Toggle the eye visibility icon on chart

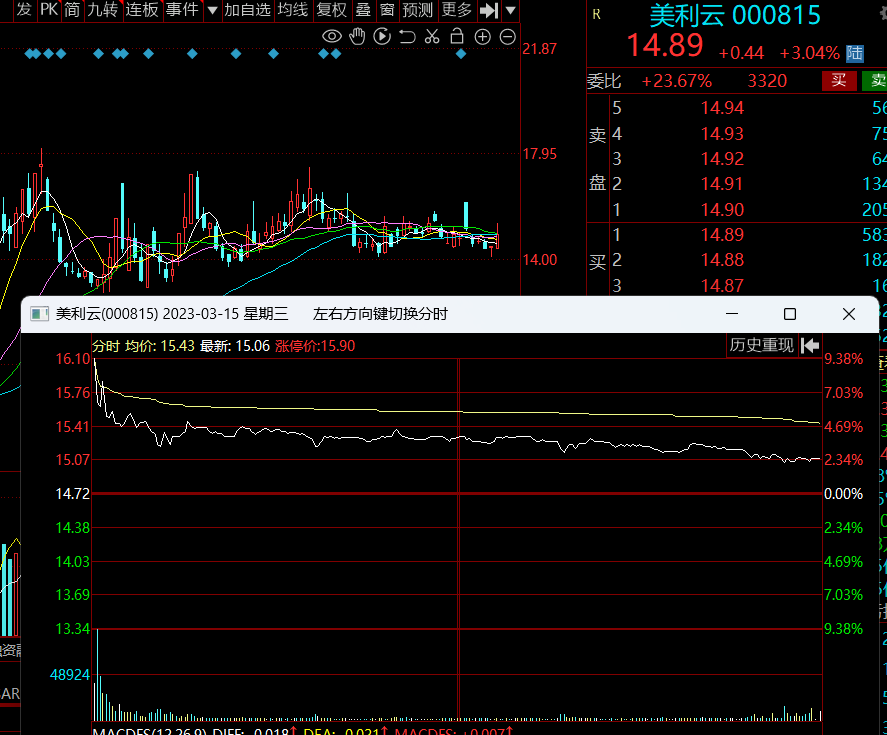[x=332, y=37]
